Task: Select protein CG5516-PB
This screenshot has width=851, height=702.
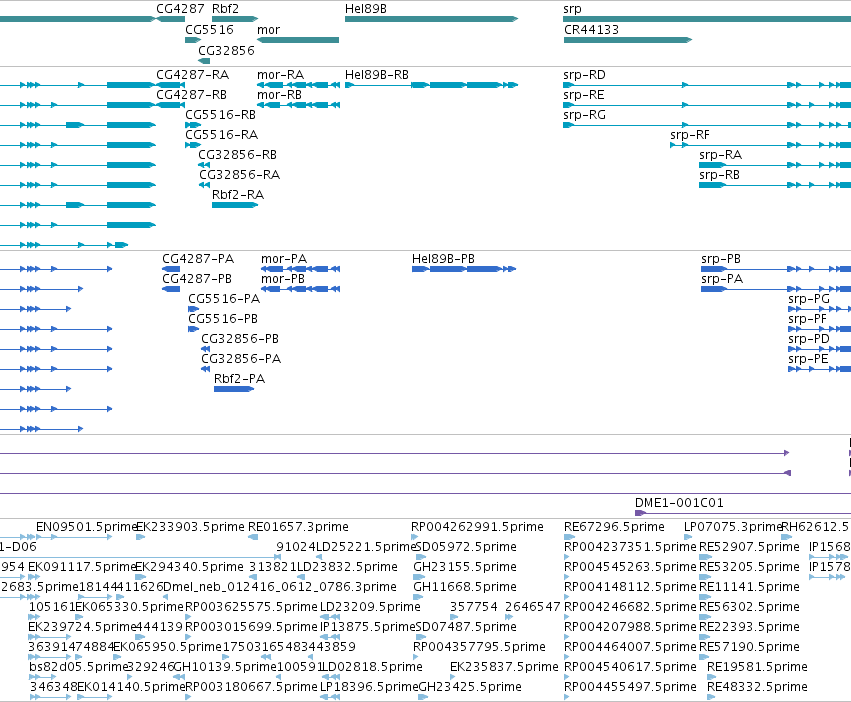Action: 194,329
